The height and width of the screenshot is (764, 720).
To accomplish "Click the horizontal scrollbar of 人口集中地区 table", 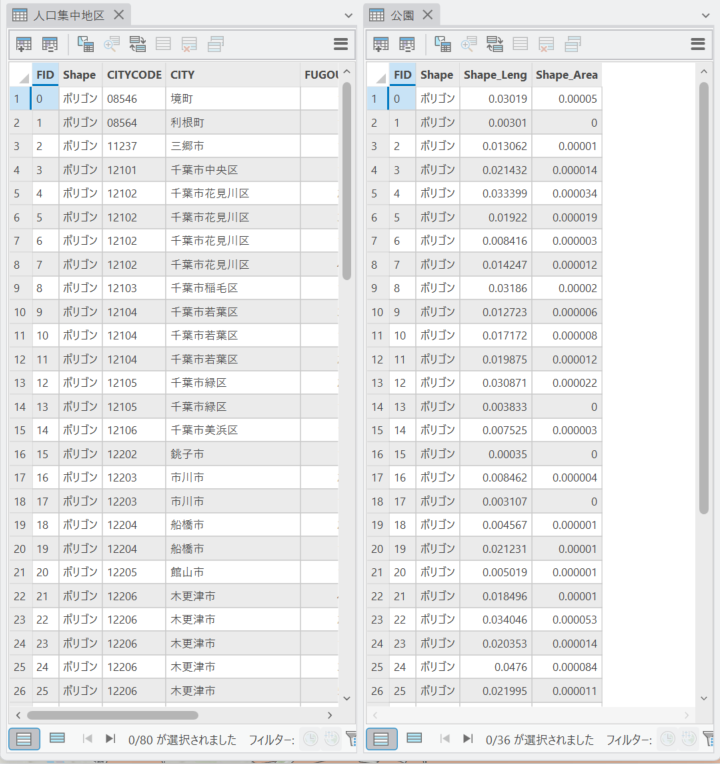I will pyautogui.click(x=112, y=715).
